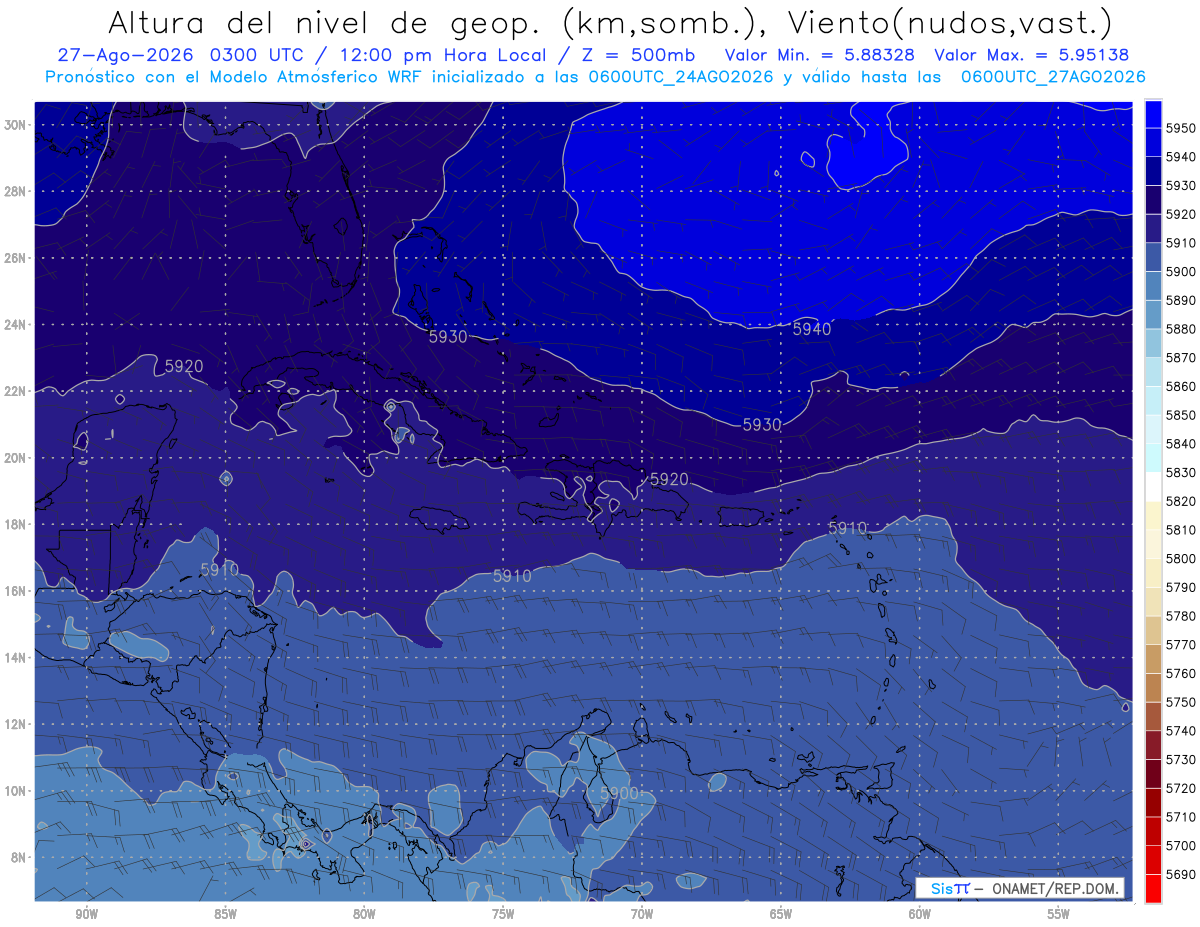Click the WRF model forecast description line

pos(595,76)
